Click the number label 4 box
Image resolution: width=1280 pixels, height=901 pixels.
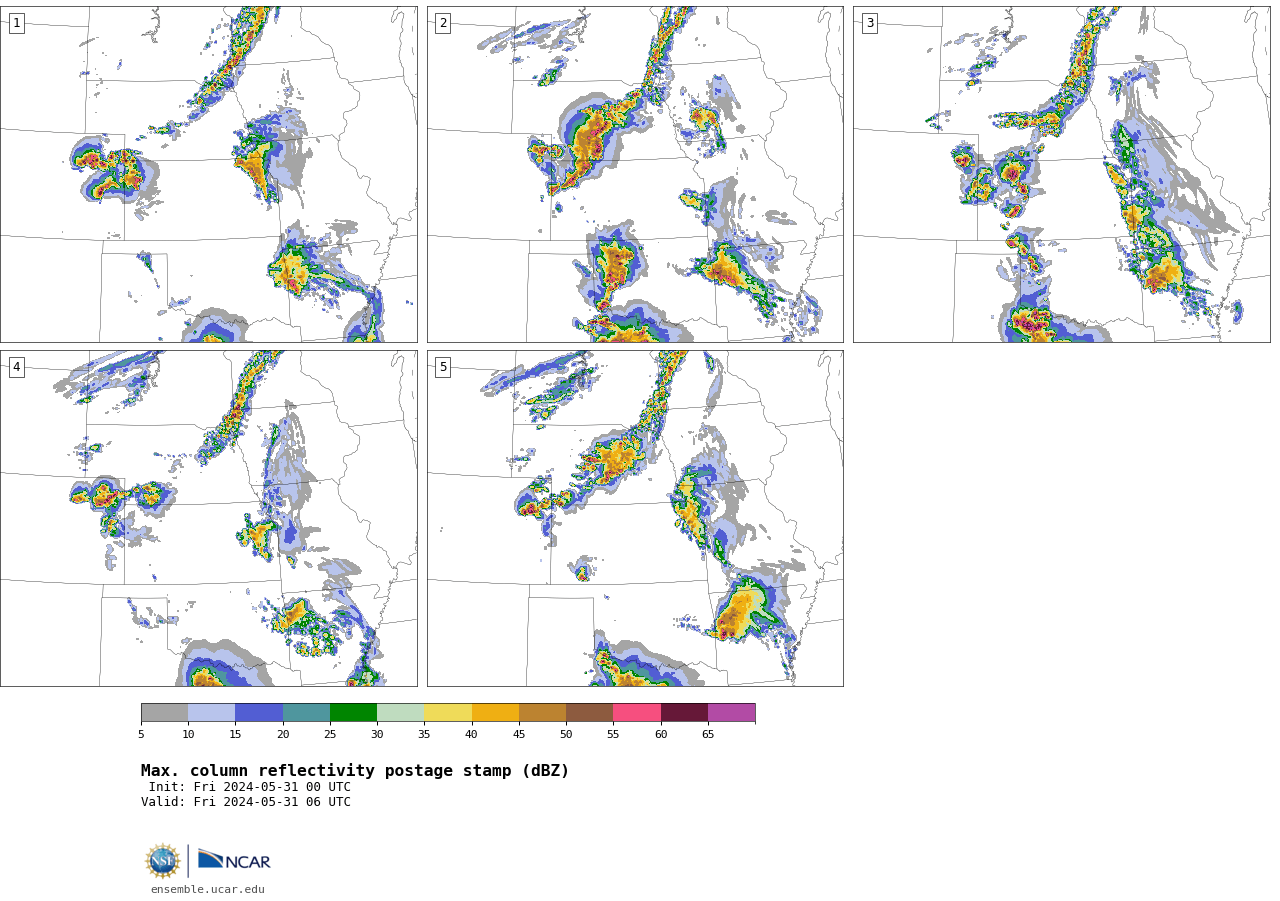tap(17, 367)
